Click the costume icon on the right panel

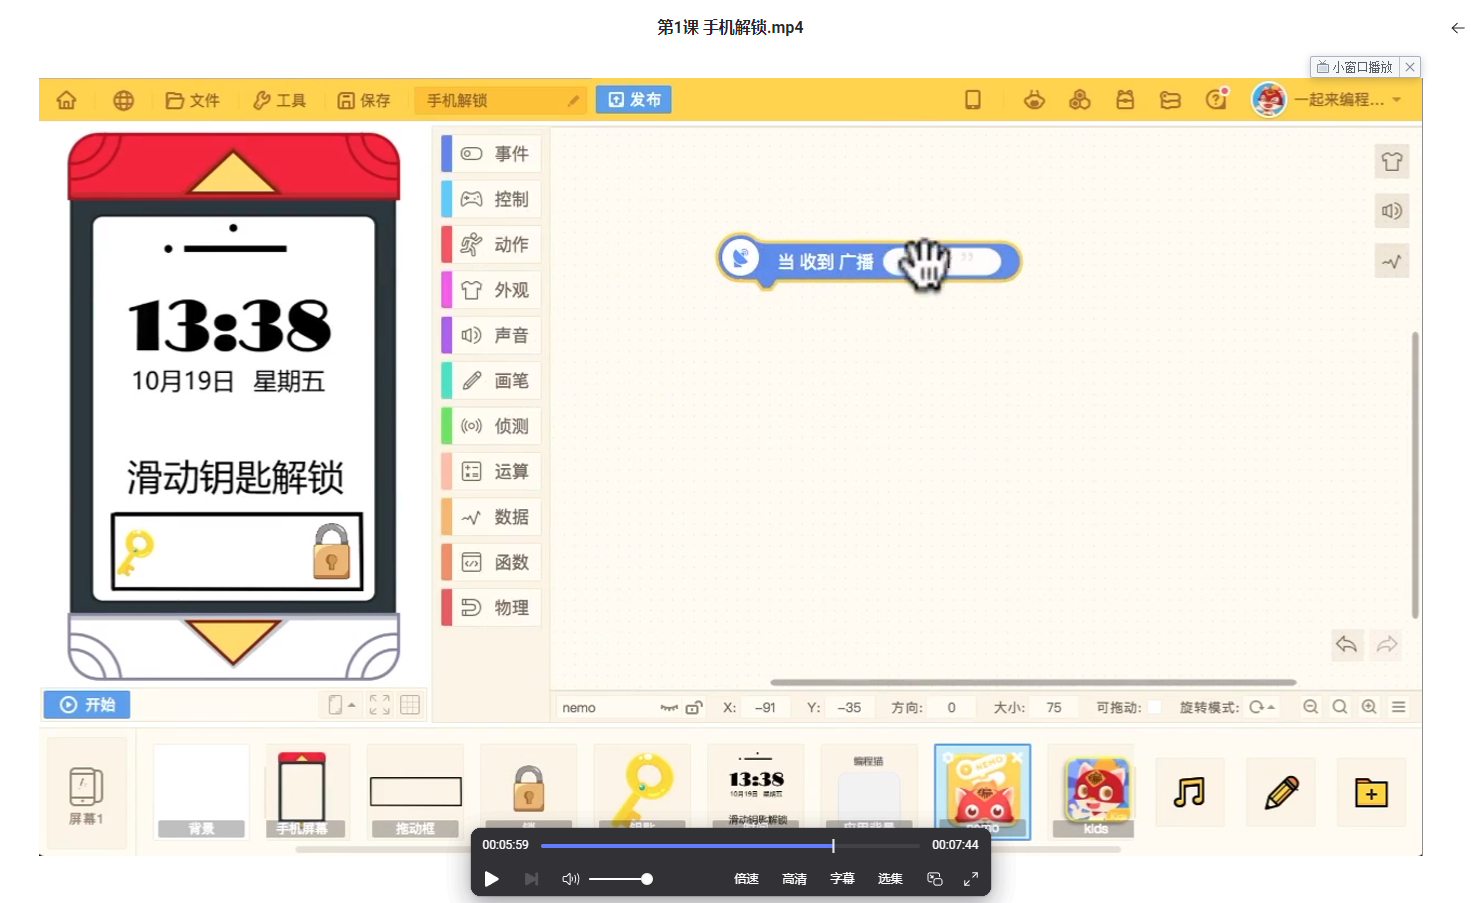pyautogui.click(x=1391, y=161)
